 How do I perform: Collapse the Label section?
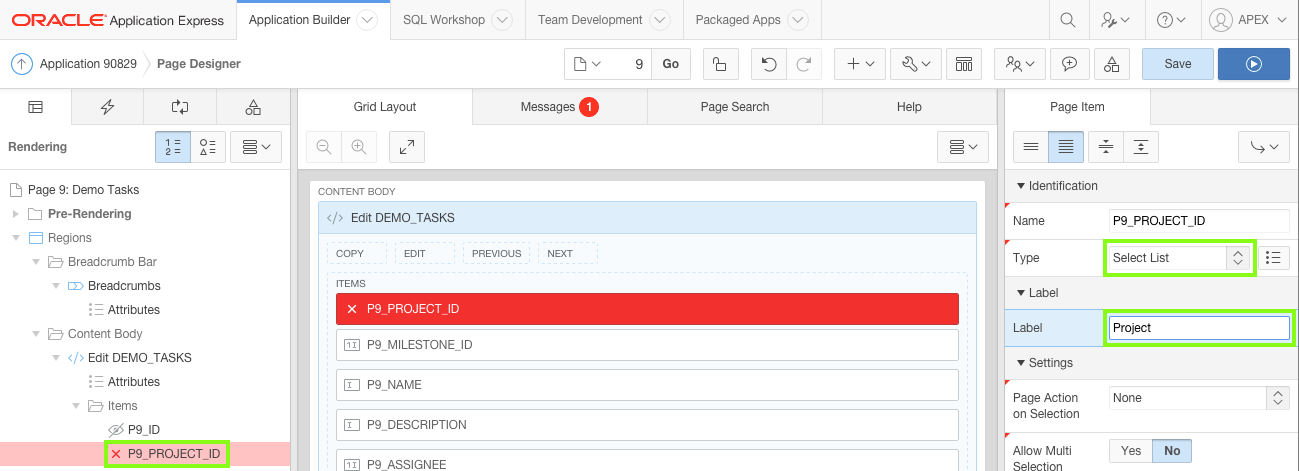(1021, 293)
